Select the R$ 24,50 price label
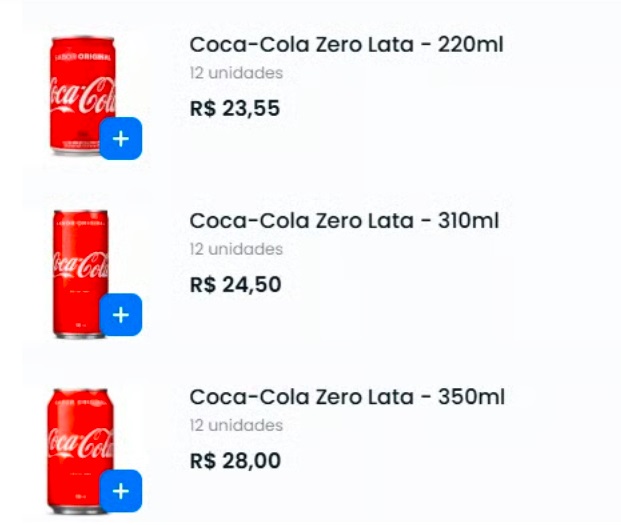The width and height of the screenshot is (621, 525). tap(235, 285)
